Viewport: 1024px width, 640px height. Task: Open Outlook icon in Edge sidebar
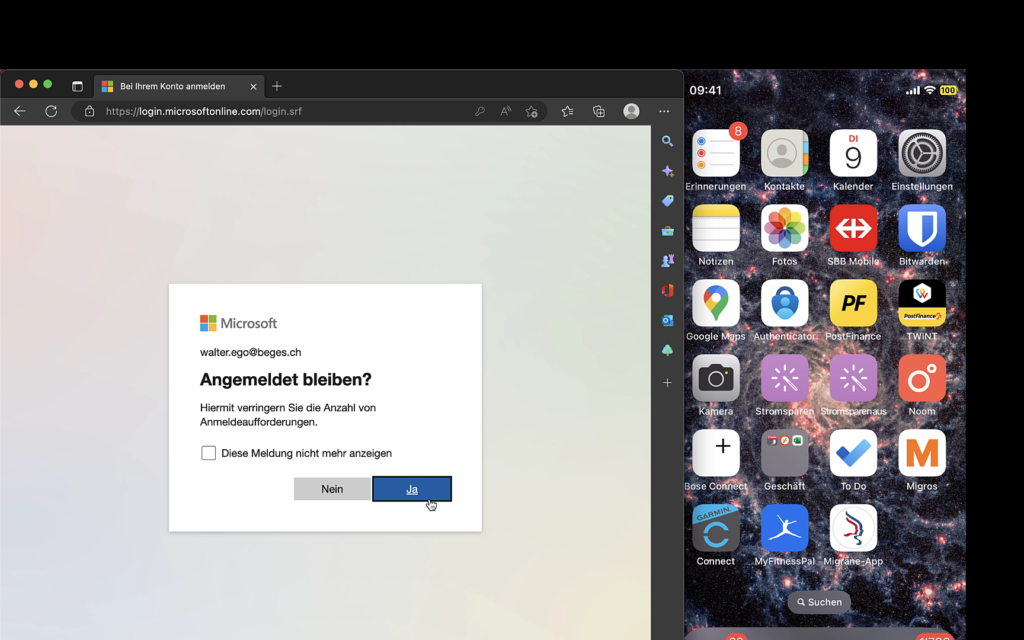point(667,321)
